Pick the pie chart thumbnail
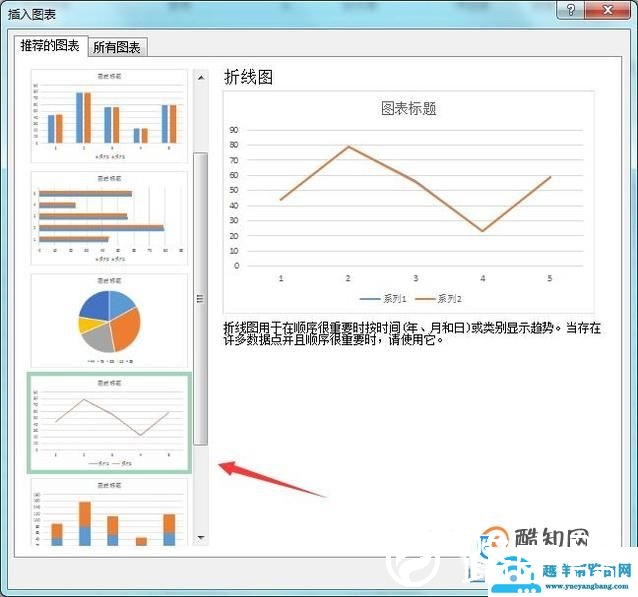Image resolution: width=638 pixels, height=597 pixels. pos(109,320)
